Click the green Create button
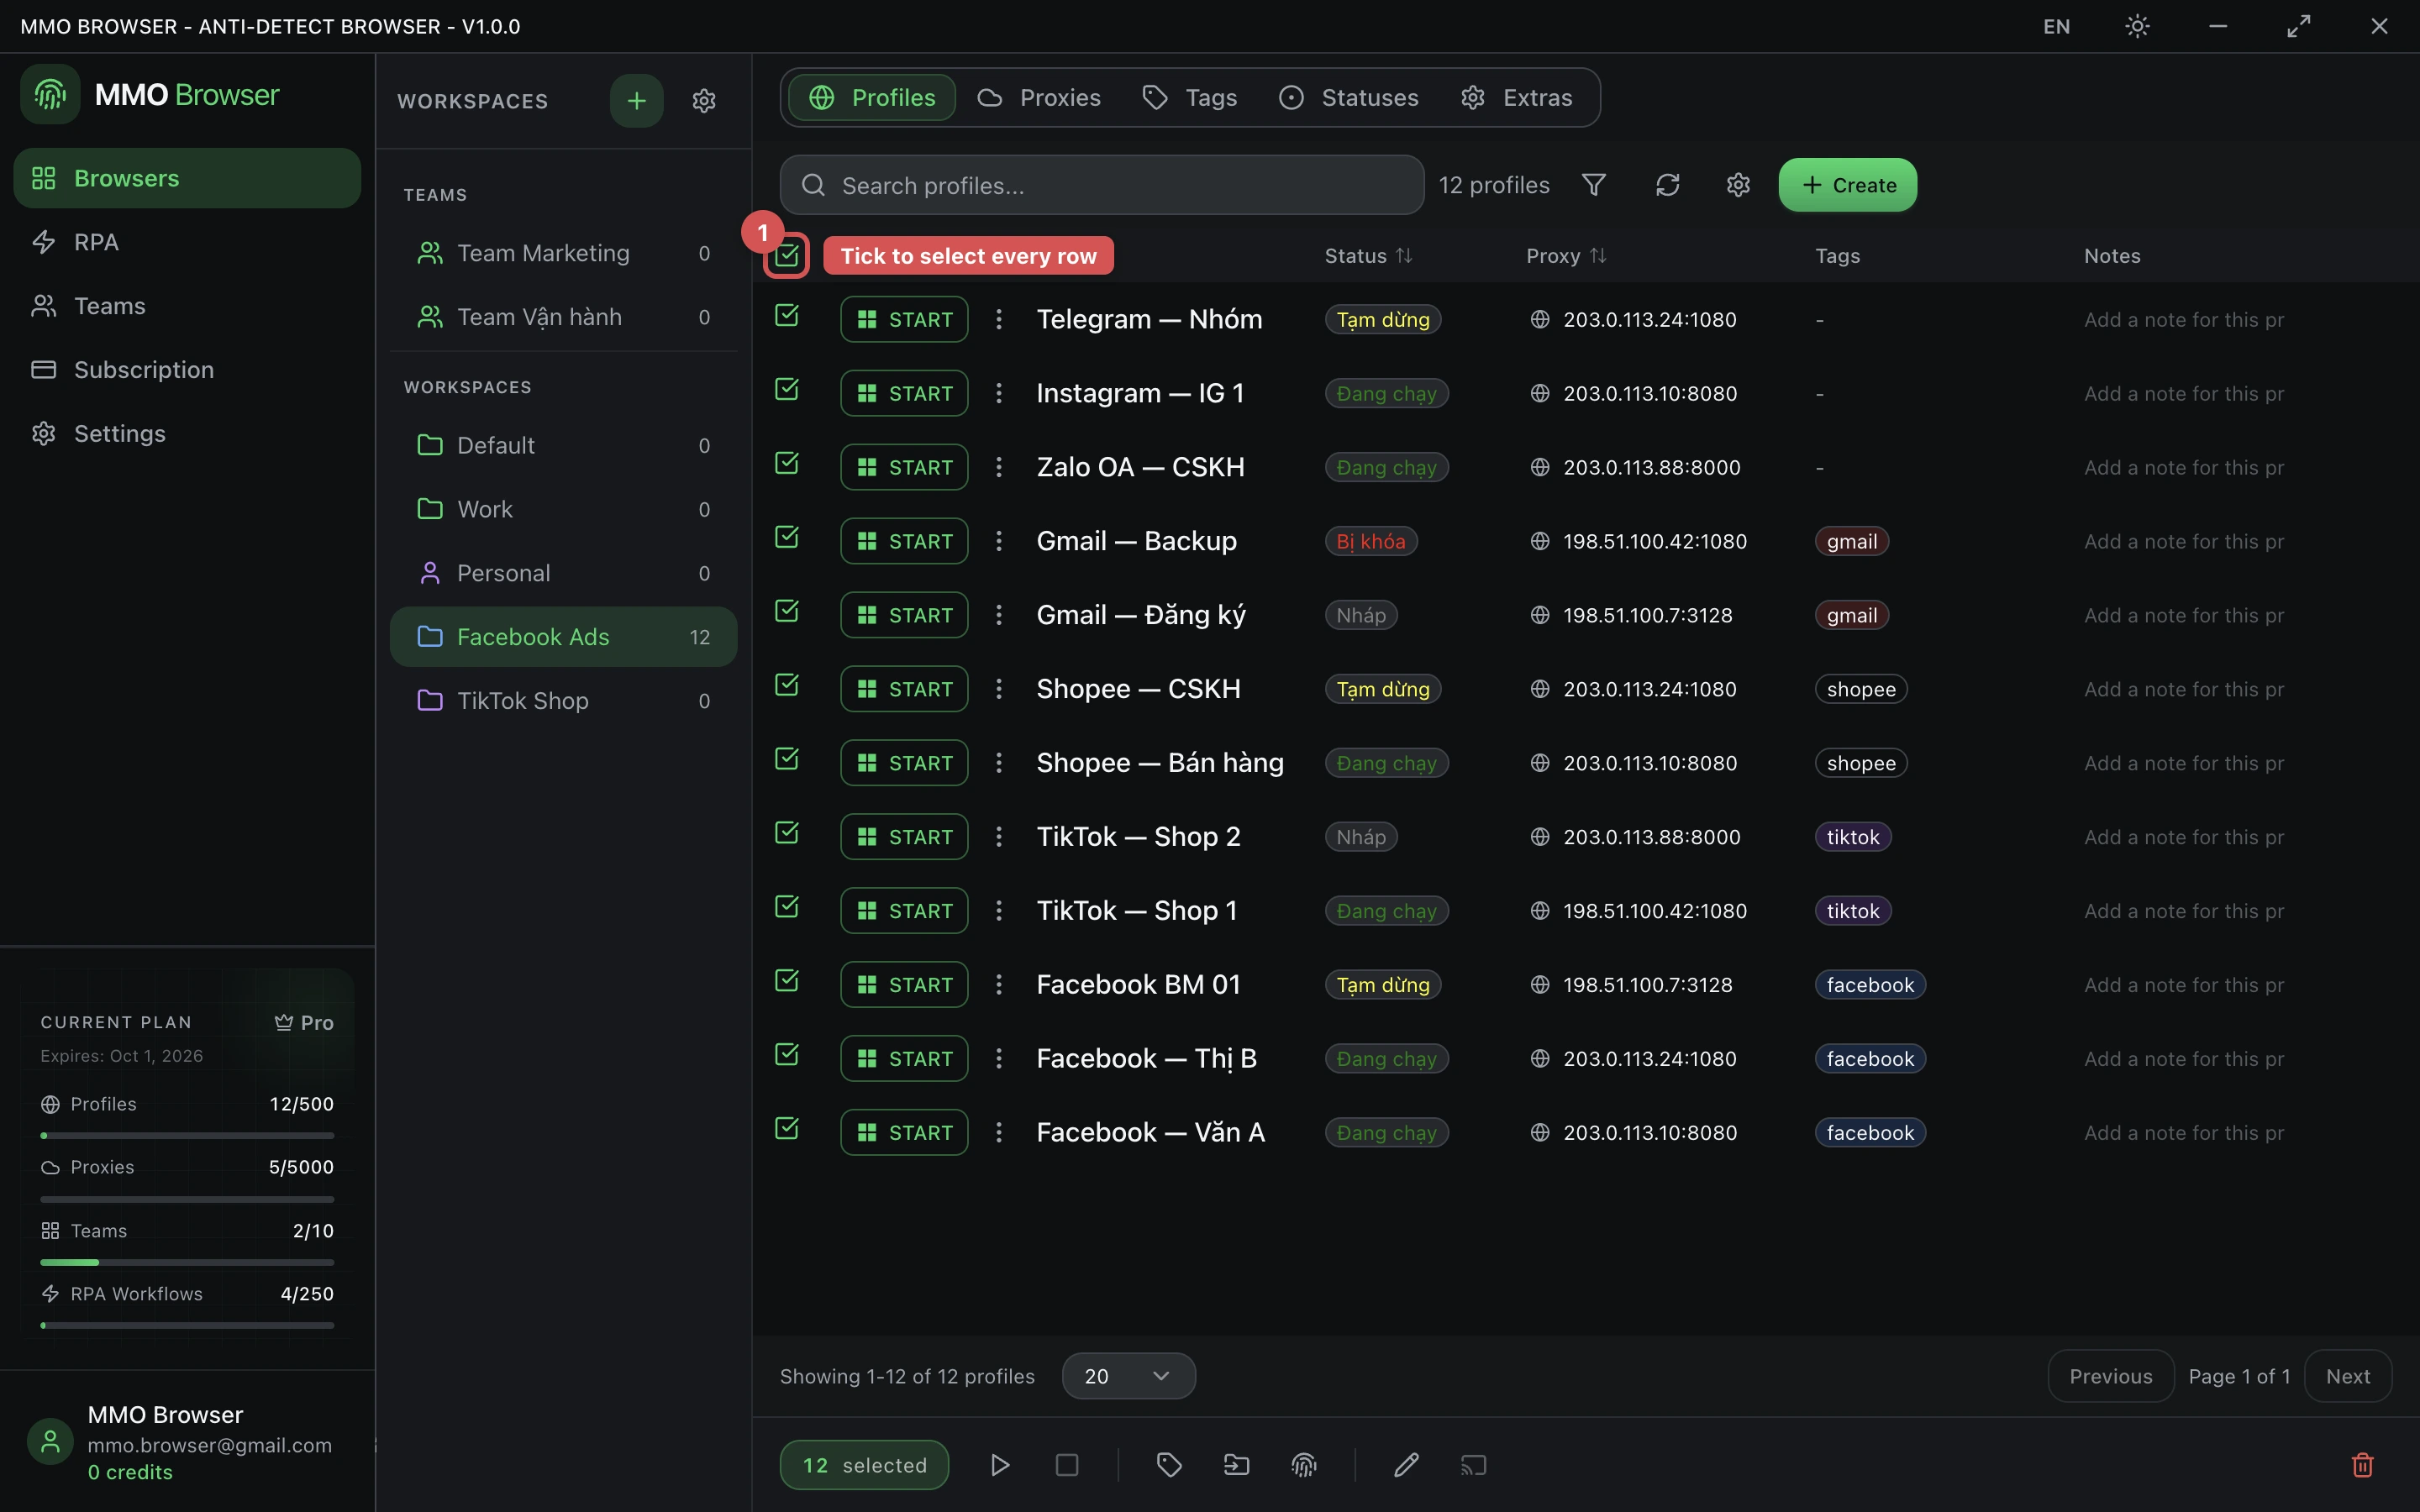The image size is (2420, 1512). tap(1847, 185)
